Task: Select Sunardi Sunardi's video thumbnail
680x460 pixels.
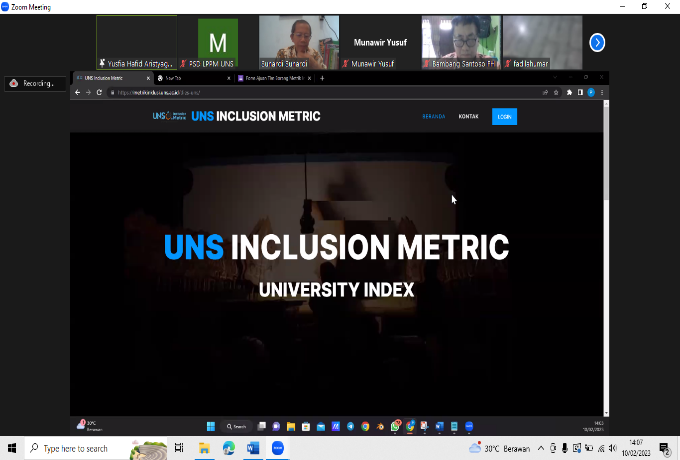Action: pos(299,42)
